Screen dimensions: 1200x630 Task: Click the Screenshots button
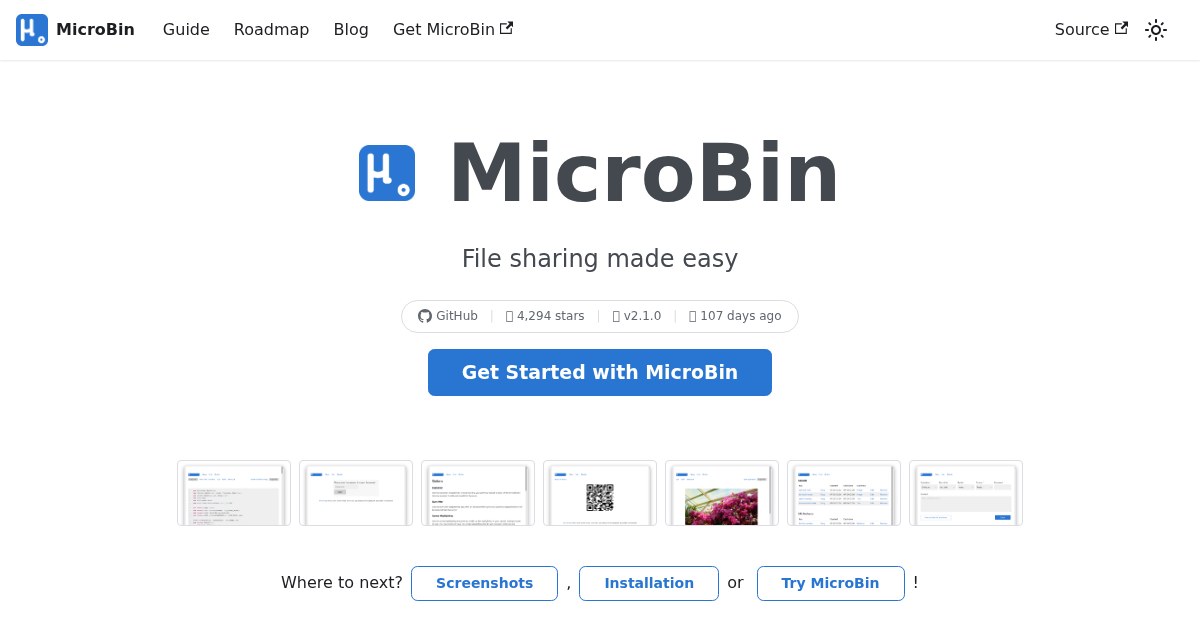[484, 583]
